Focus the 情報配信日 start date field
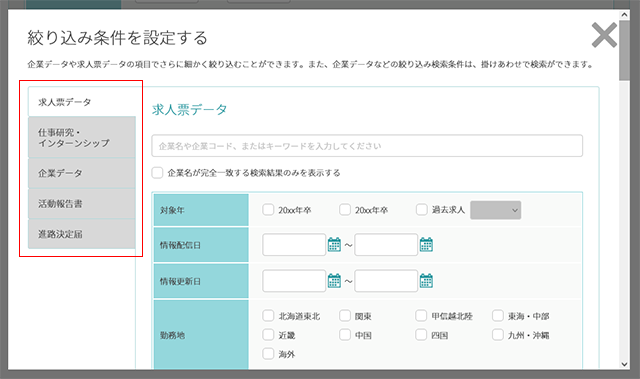Screen dimensions: 640x379 [294, 245]
